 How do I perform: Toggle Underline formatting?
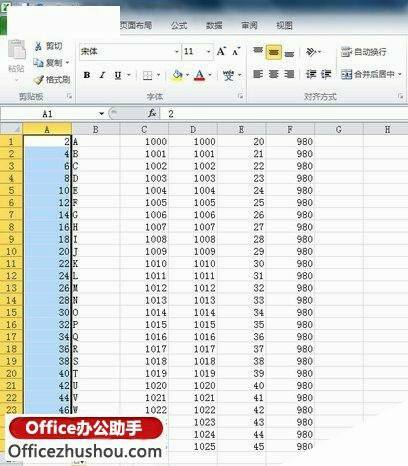[x=118, y=75]
